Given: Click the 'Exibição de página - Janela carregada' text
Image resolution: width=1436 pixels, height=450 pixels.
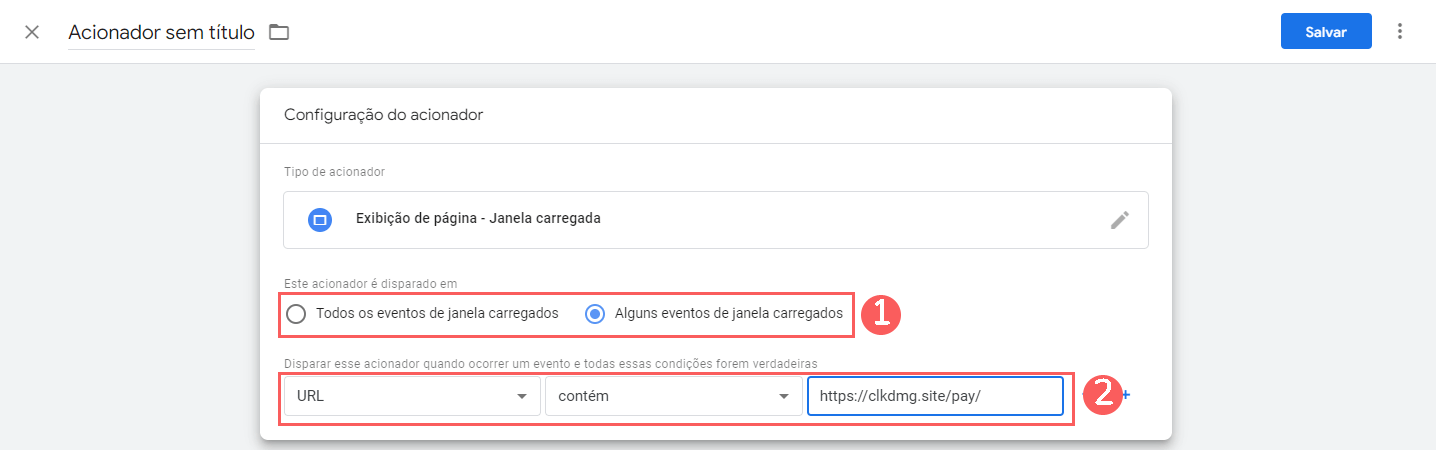Looking at the screenshot, I should pyautogui.click(x=478, y=218).
